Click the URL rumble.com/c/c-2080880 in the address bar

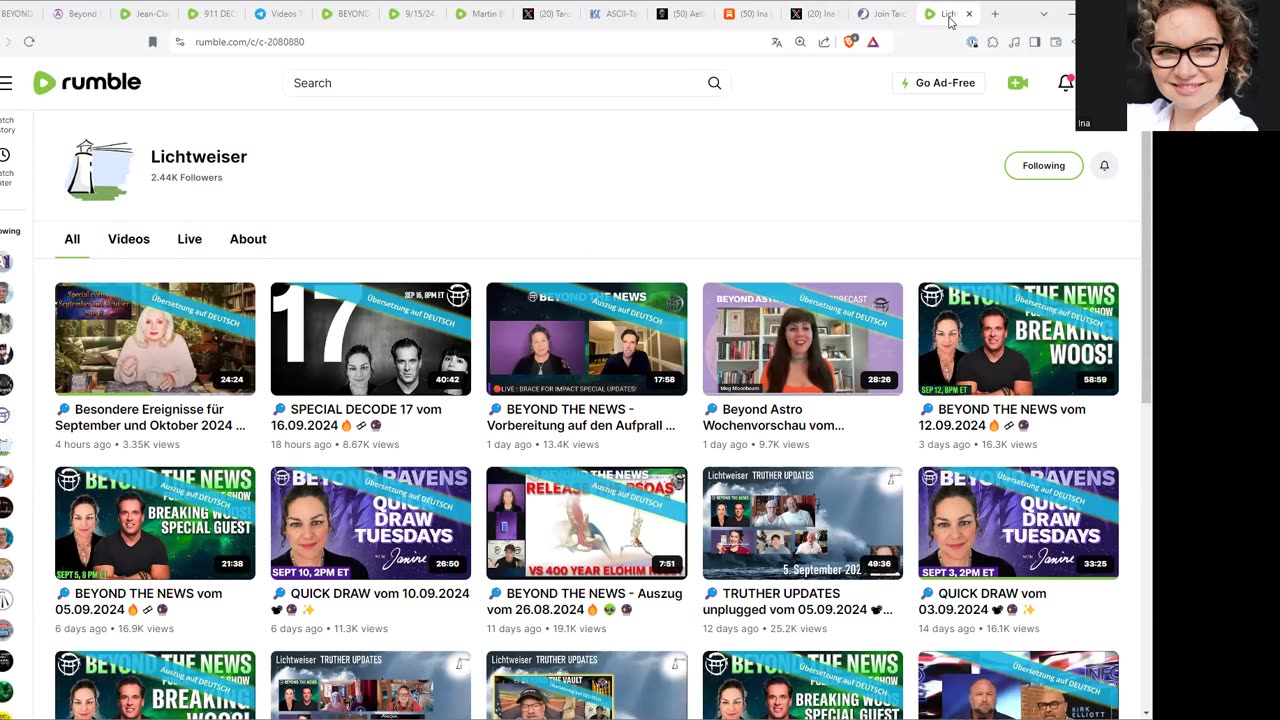[249, 42]
